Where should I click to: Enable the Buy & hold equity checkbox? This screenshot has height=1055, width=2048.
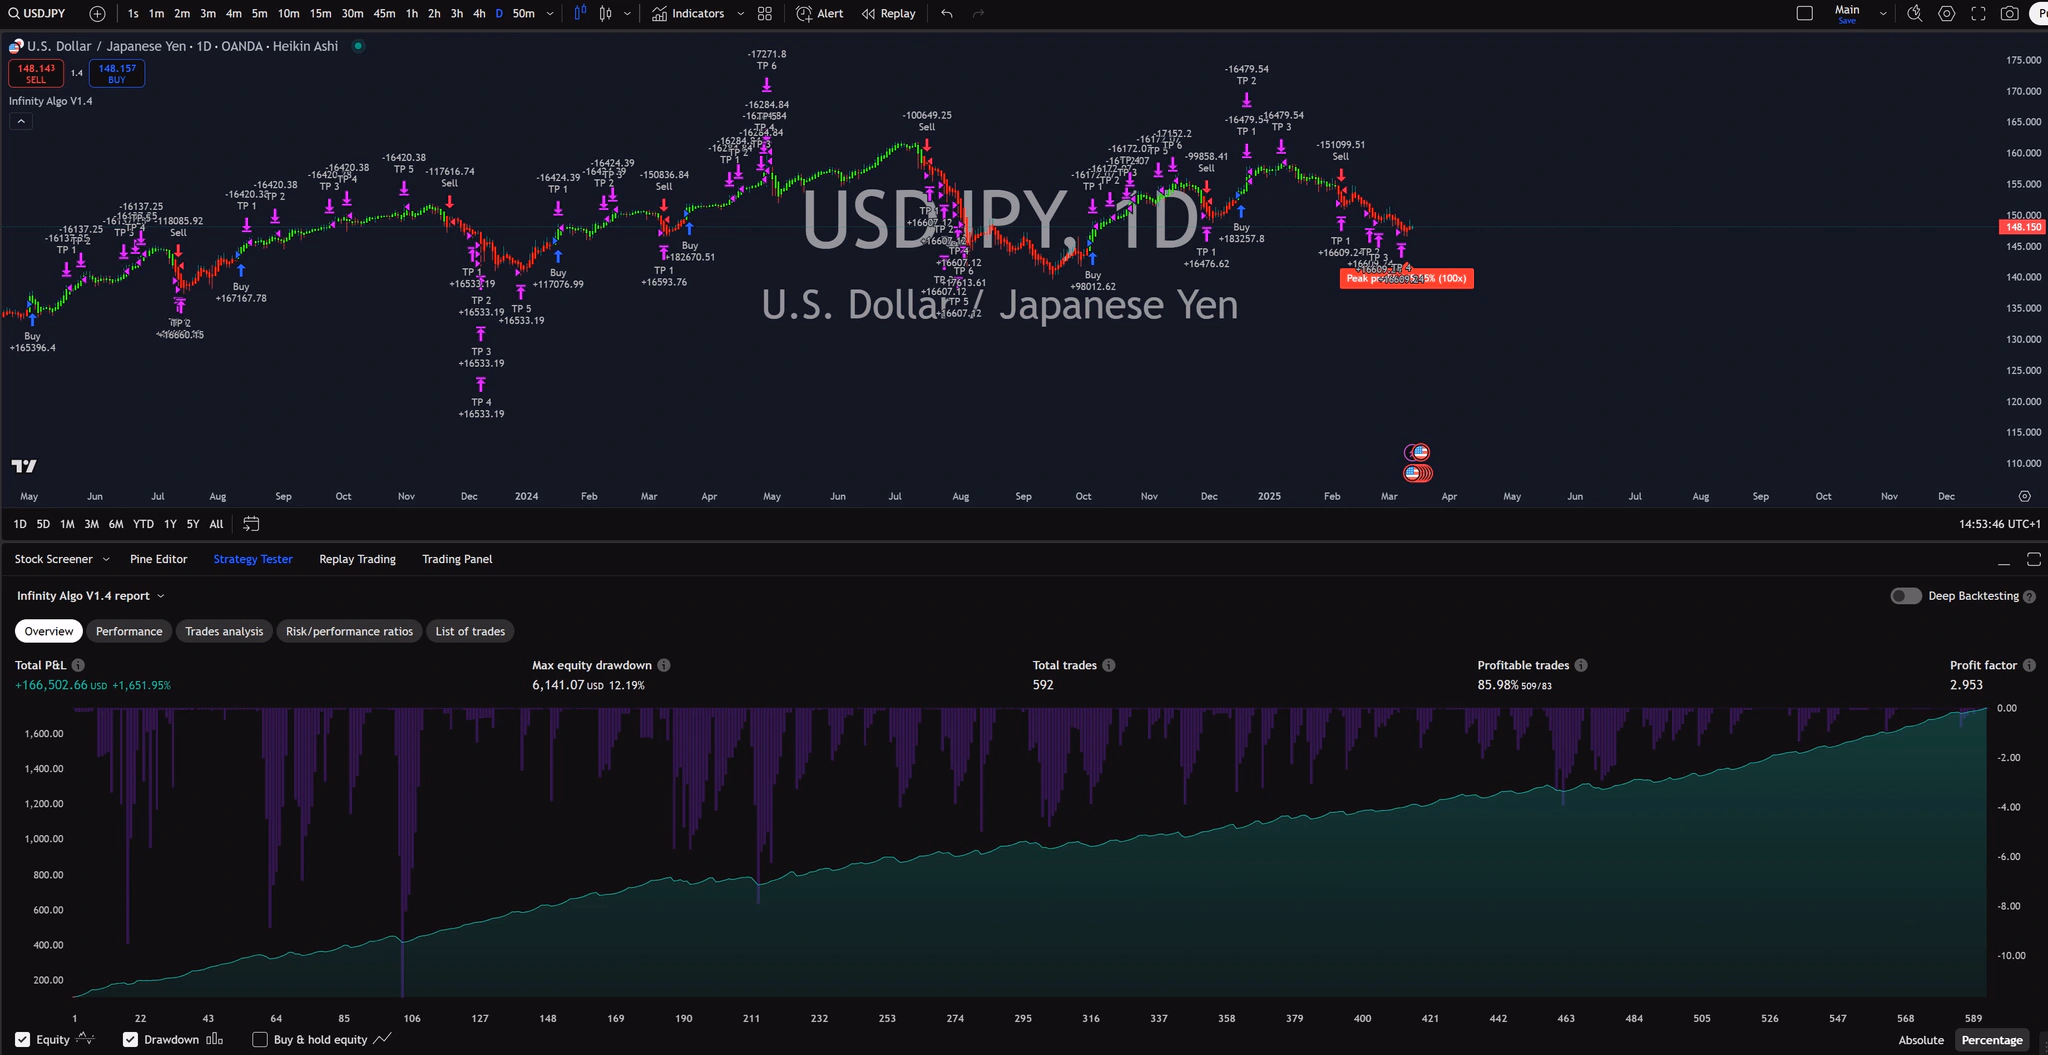tap(259, 1039)
